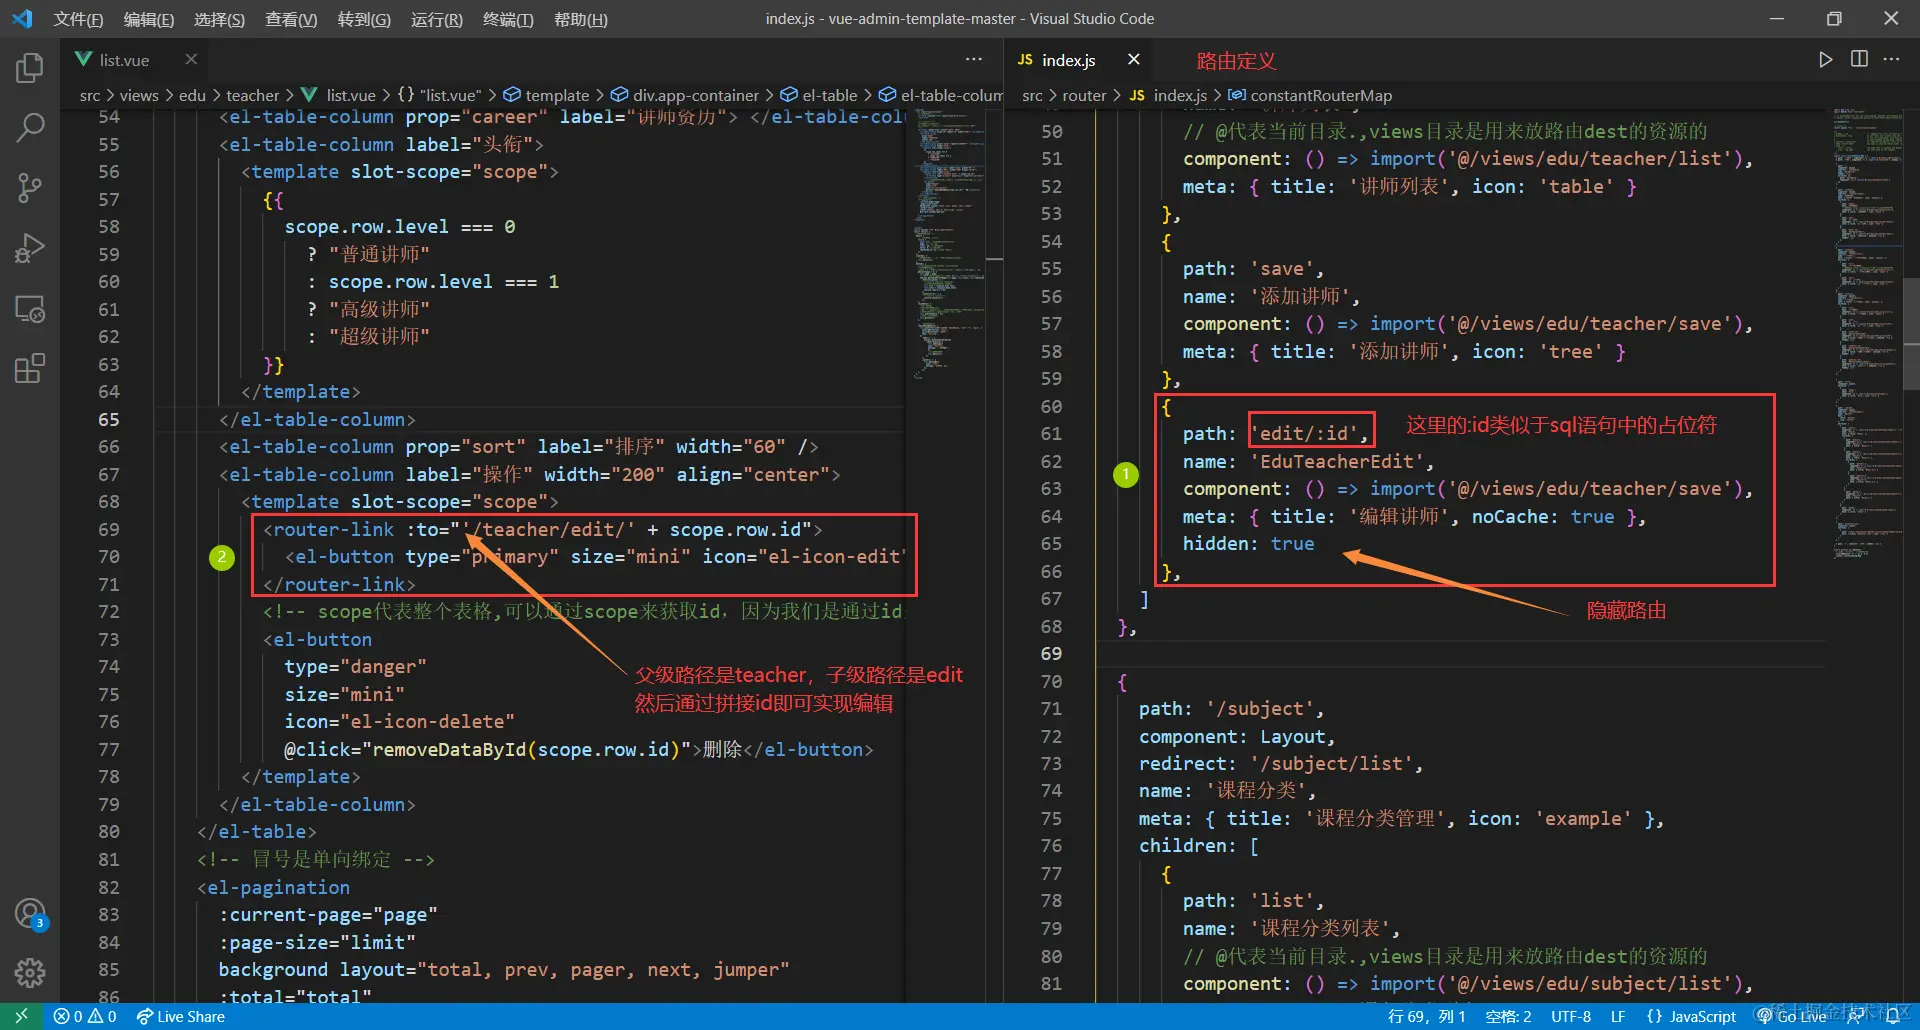Open the template breadcrumb symbol
The image size is (1920, 1030).
pyautogui.click(x=547, y=95)
